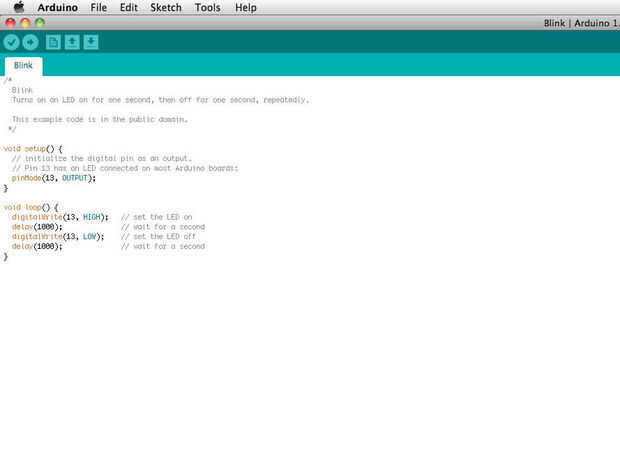
Task: Open the Arduino application menu
Action: pyautogui.click(x=58, y=8)
